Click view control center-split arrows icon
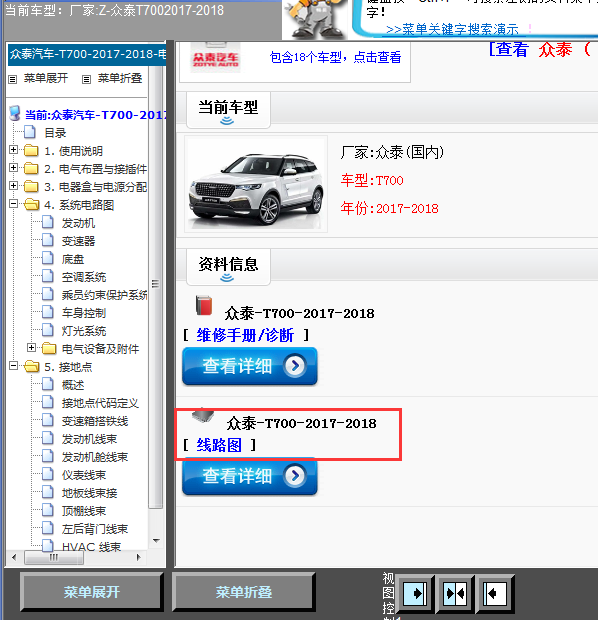The height and width of the screenshot is (620, 598). tap(455, 593)
